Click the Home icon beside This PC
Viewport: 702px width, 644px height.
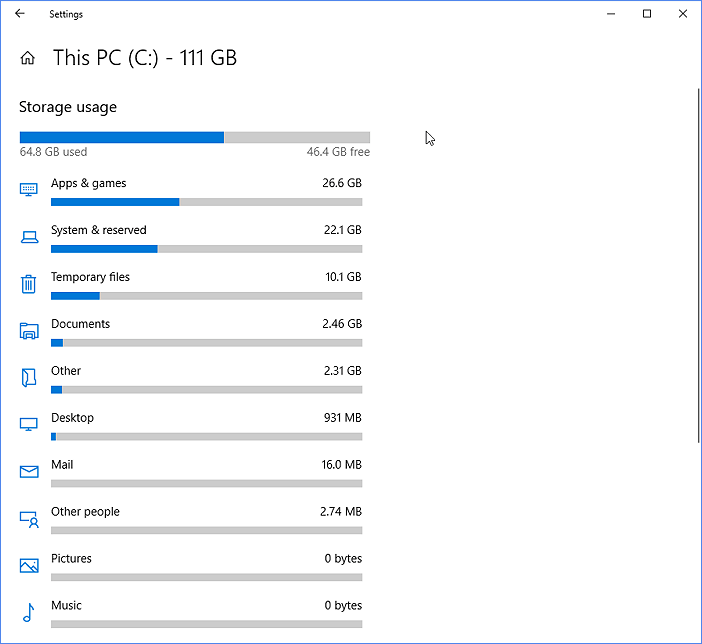coord(28,58)
